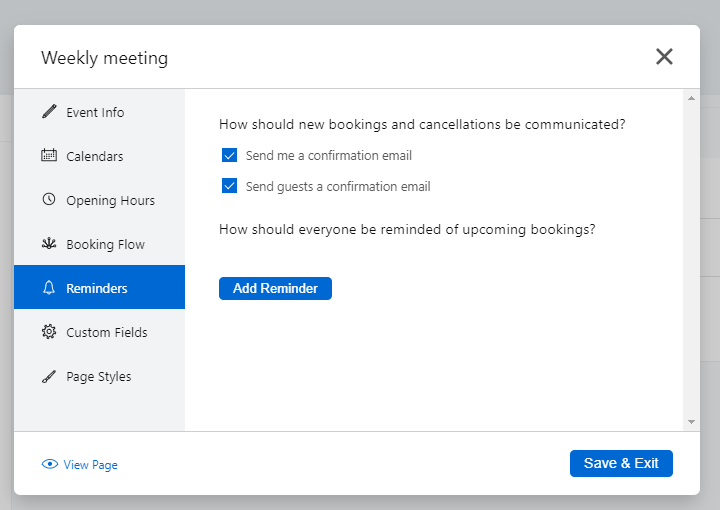Switch to the Calendars section
The height and width of the screenshot is (510, 720).
pos(95,156)
